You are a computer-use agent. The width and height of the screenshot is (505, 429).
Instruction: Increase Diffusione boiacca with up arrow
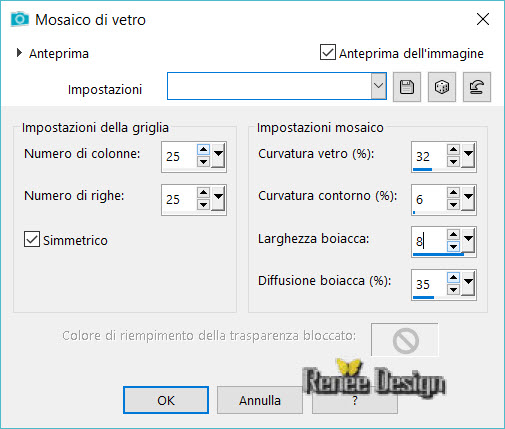[x=453, y=277]
